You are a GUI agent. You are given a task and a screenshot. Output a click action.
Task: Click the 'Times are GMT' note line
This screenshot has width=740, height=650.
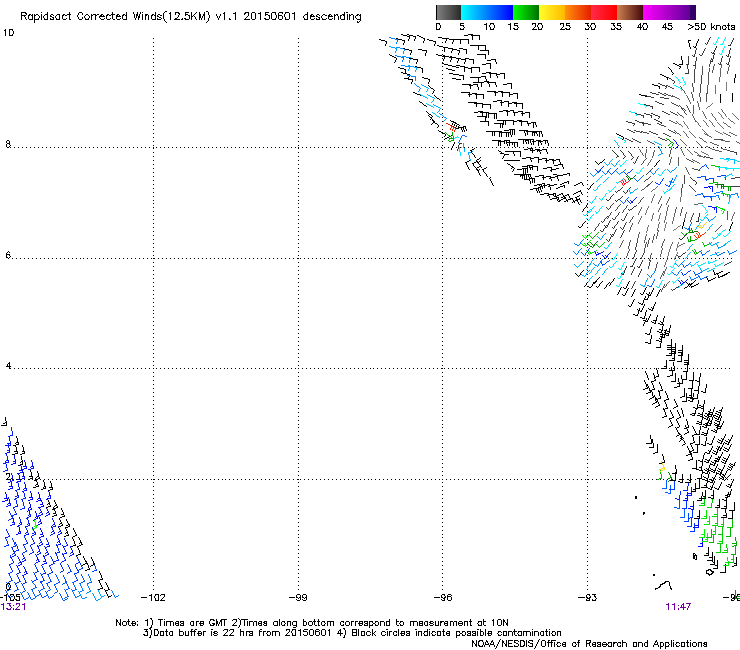(x=312, y=623)
